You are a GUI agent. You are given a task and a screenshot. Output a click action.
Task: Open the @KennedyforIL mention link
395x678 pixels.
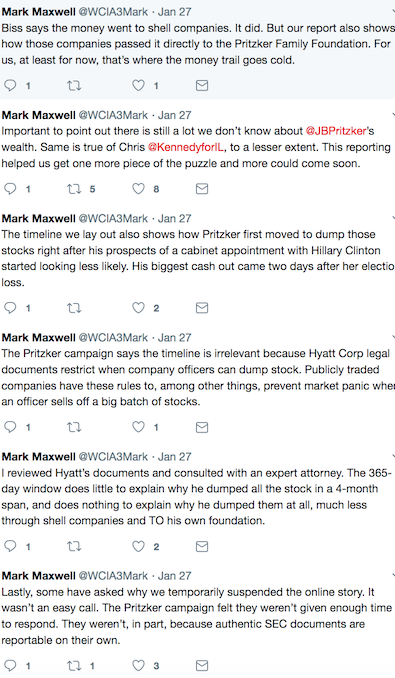click(186, 147)
